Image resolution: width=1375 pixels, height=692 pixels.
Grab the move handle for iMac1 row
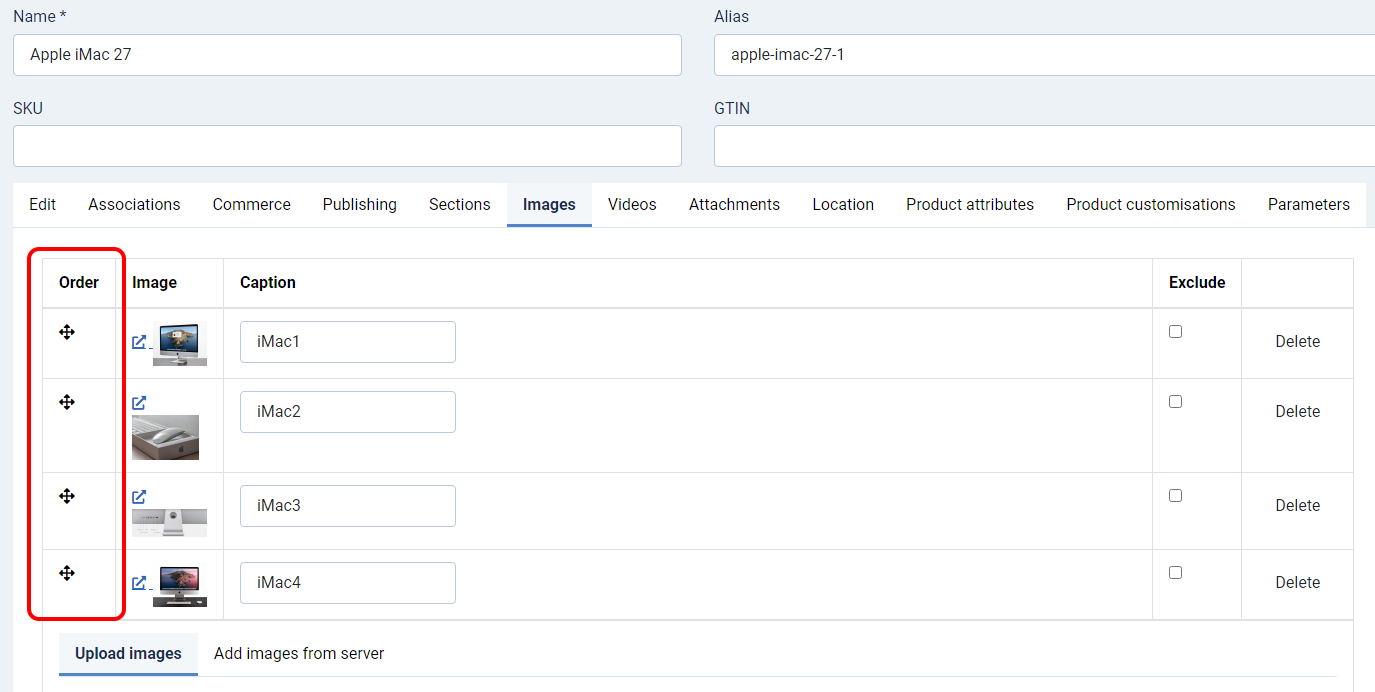pos(67,332)
